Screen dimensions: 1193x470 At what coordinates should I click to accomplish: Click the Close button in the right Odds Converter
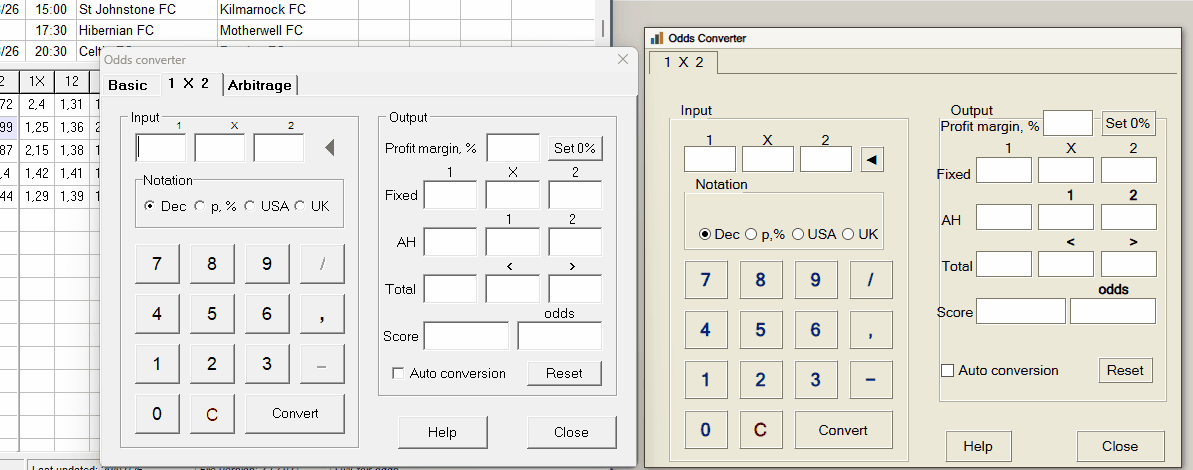[x=1120, y=446]
